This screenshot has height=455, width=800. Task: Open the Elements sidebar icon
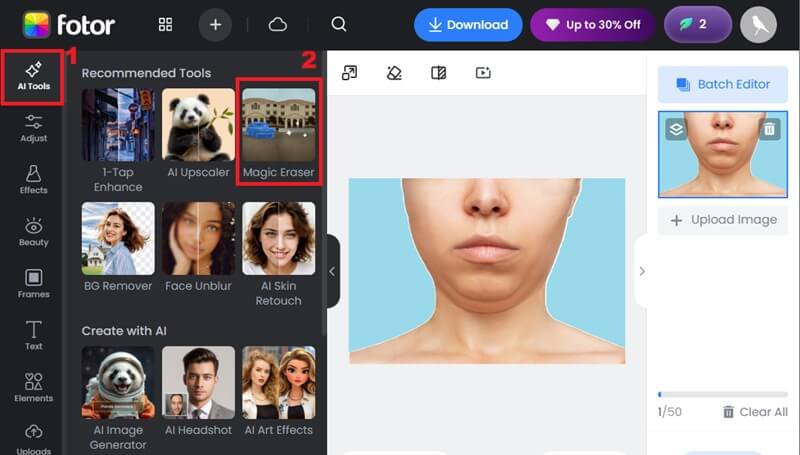tap(33, 387)
